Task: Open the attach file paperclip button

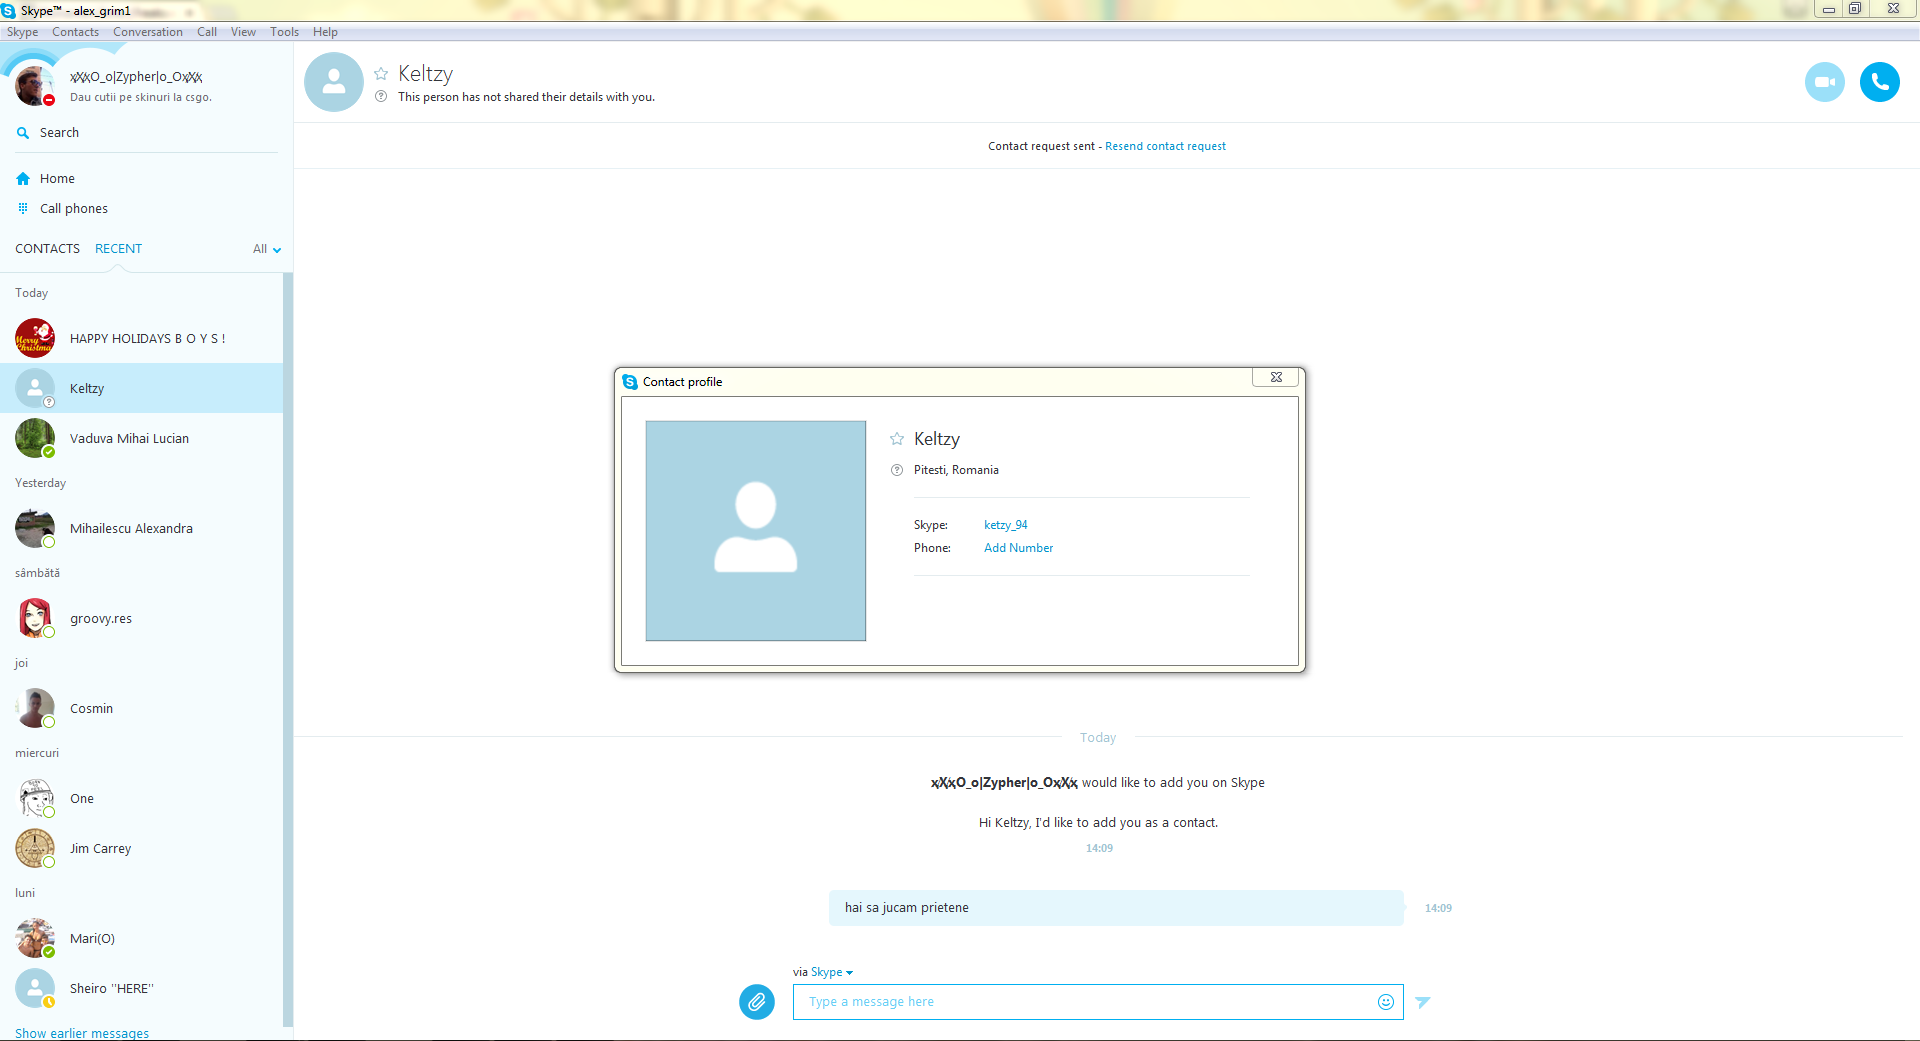Action: (x=757, y=1001)
